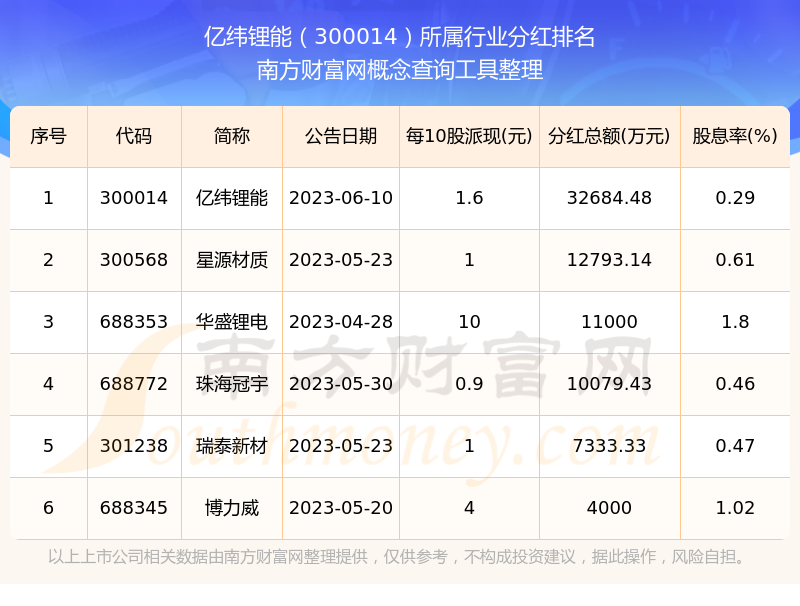This screenshot has height=606, width=800.
Task: Click the date 2023-06-10
Action: [x=341, y=198]
